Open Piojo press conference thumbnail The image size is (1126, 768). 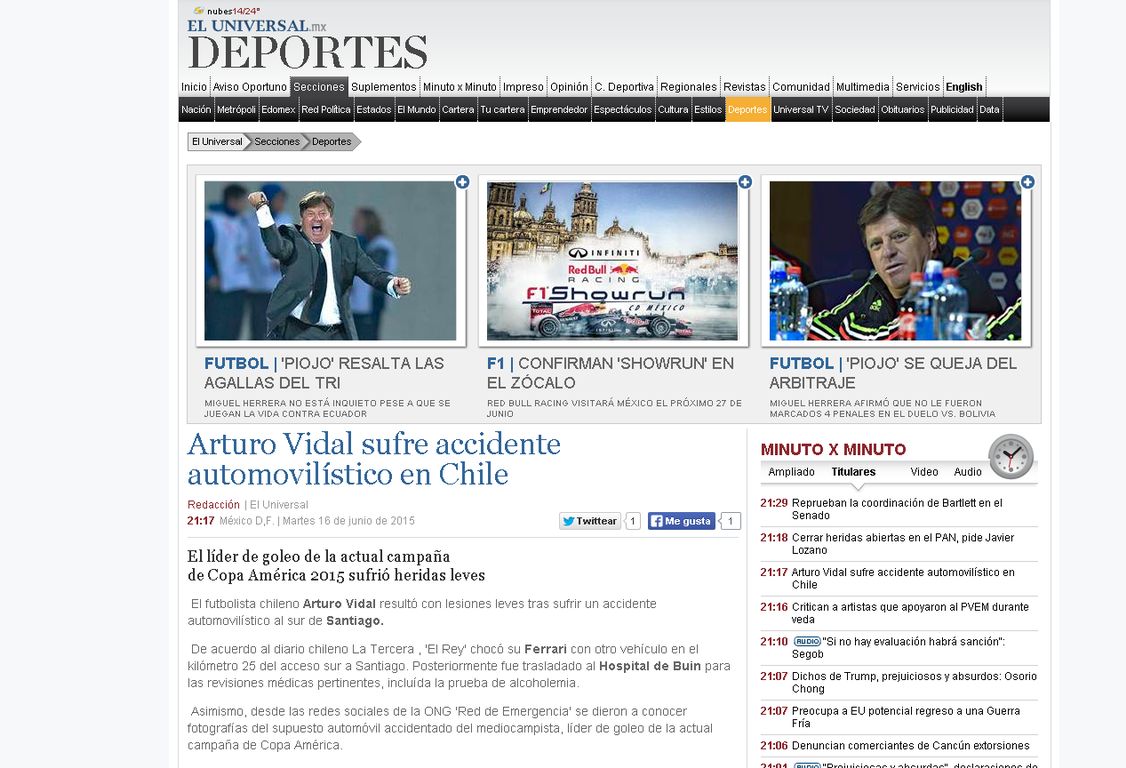click(x=895, y=260)
